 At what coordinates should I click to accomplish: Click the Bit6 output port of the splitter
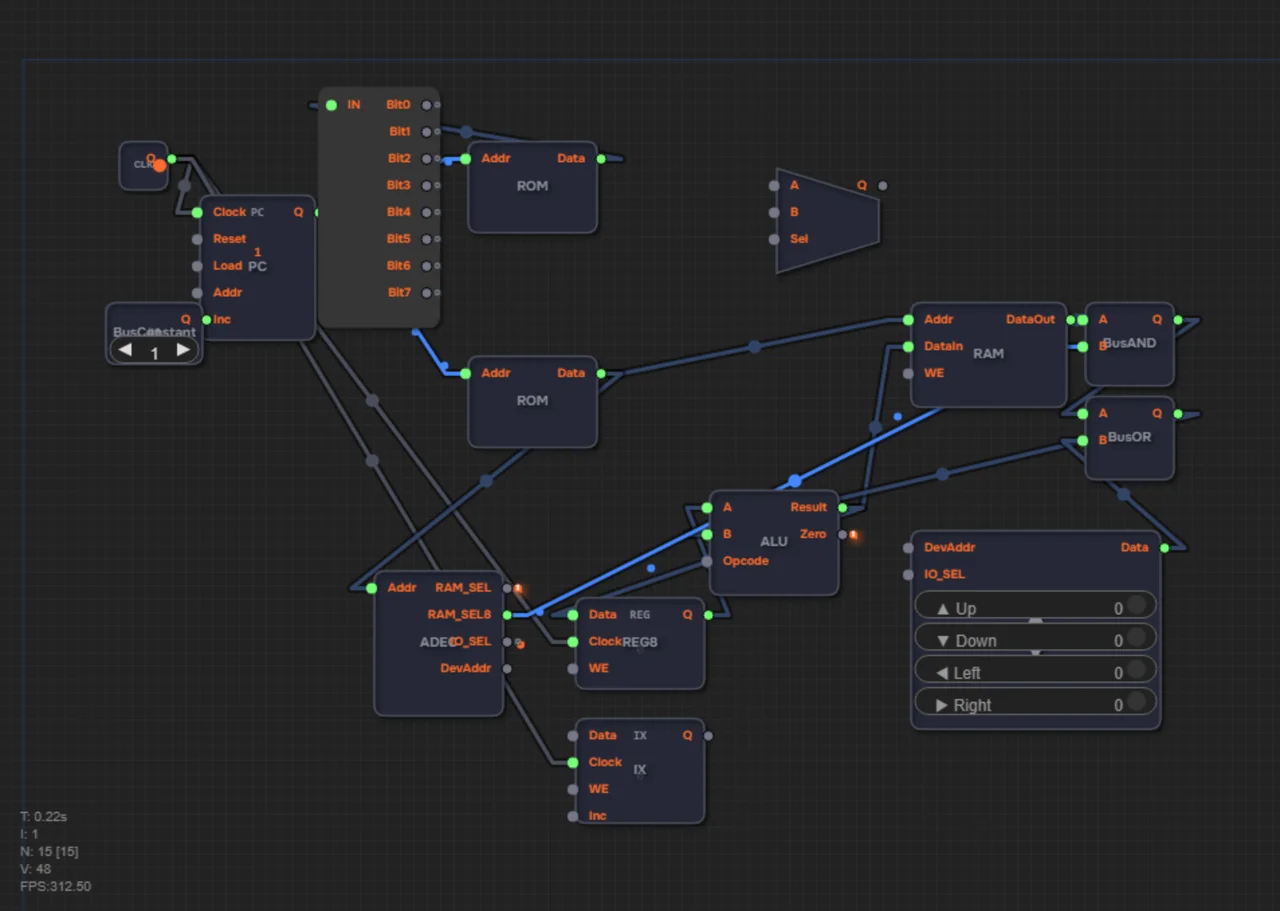(427, 266)
